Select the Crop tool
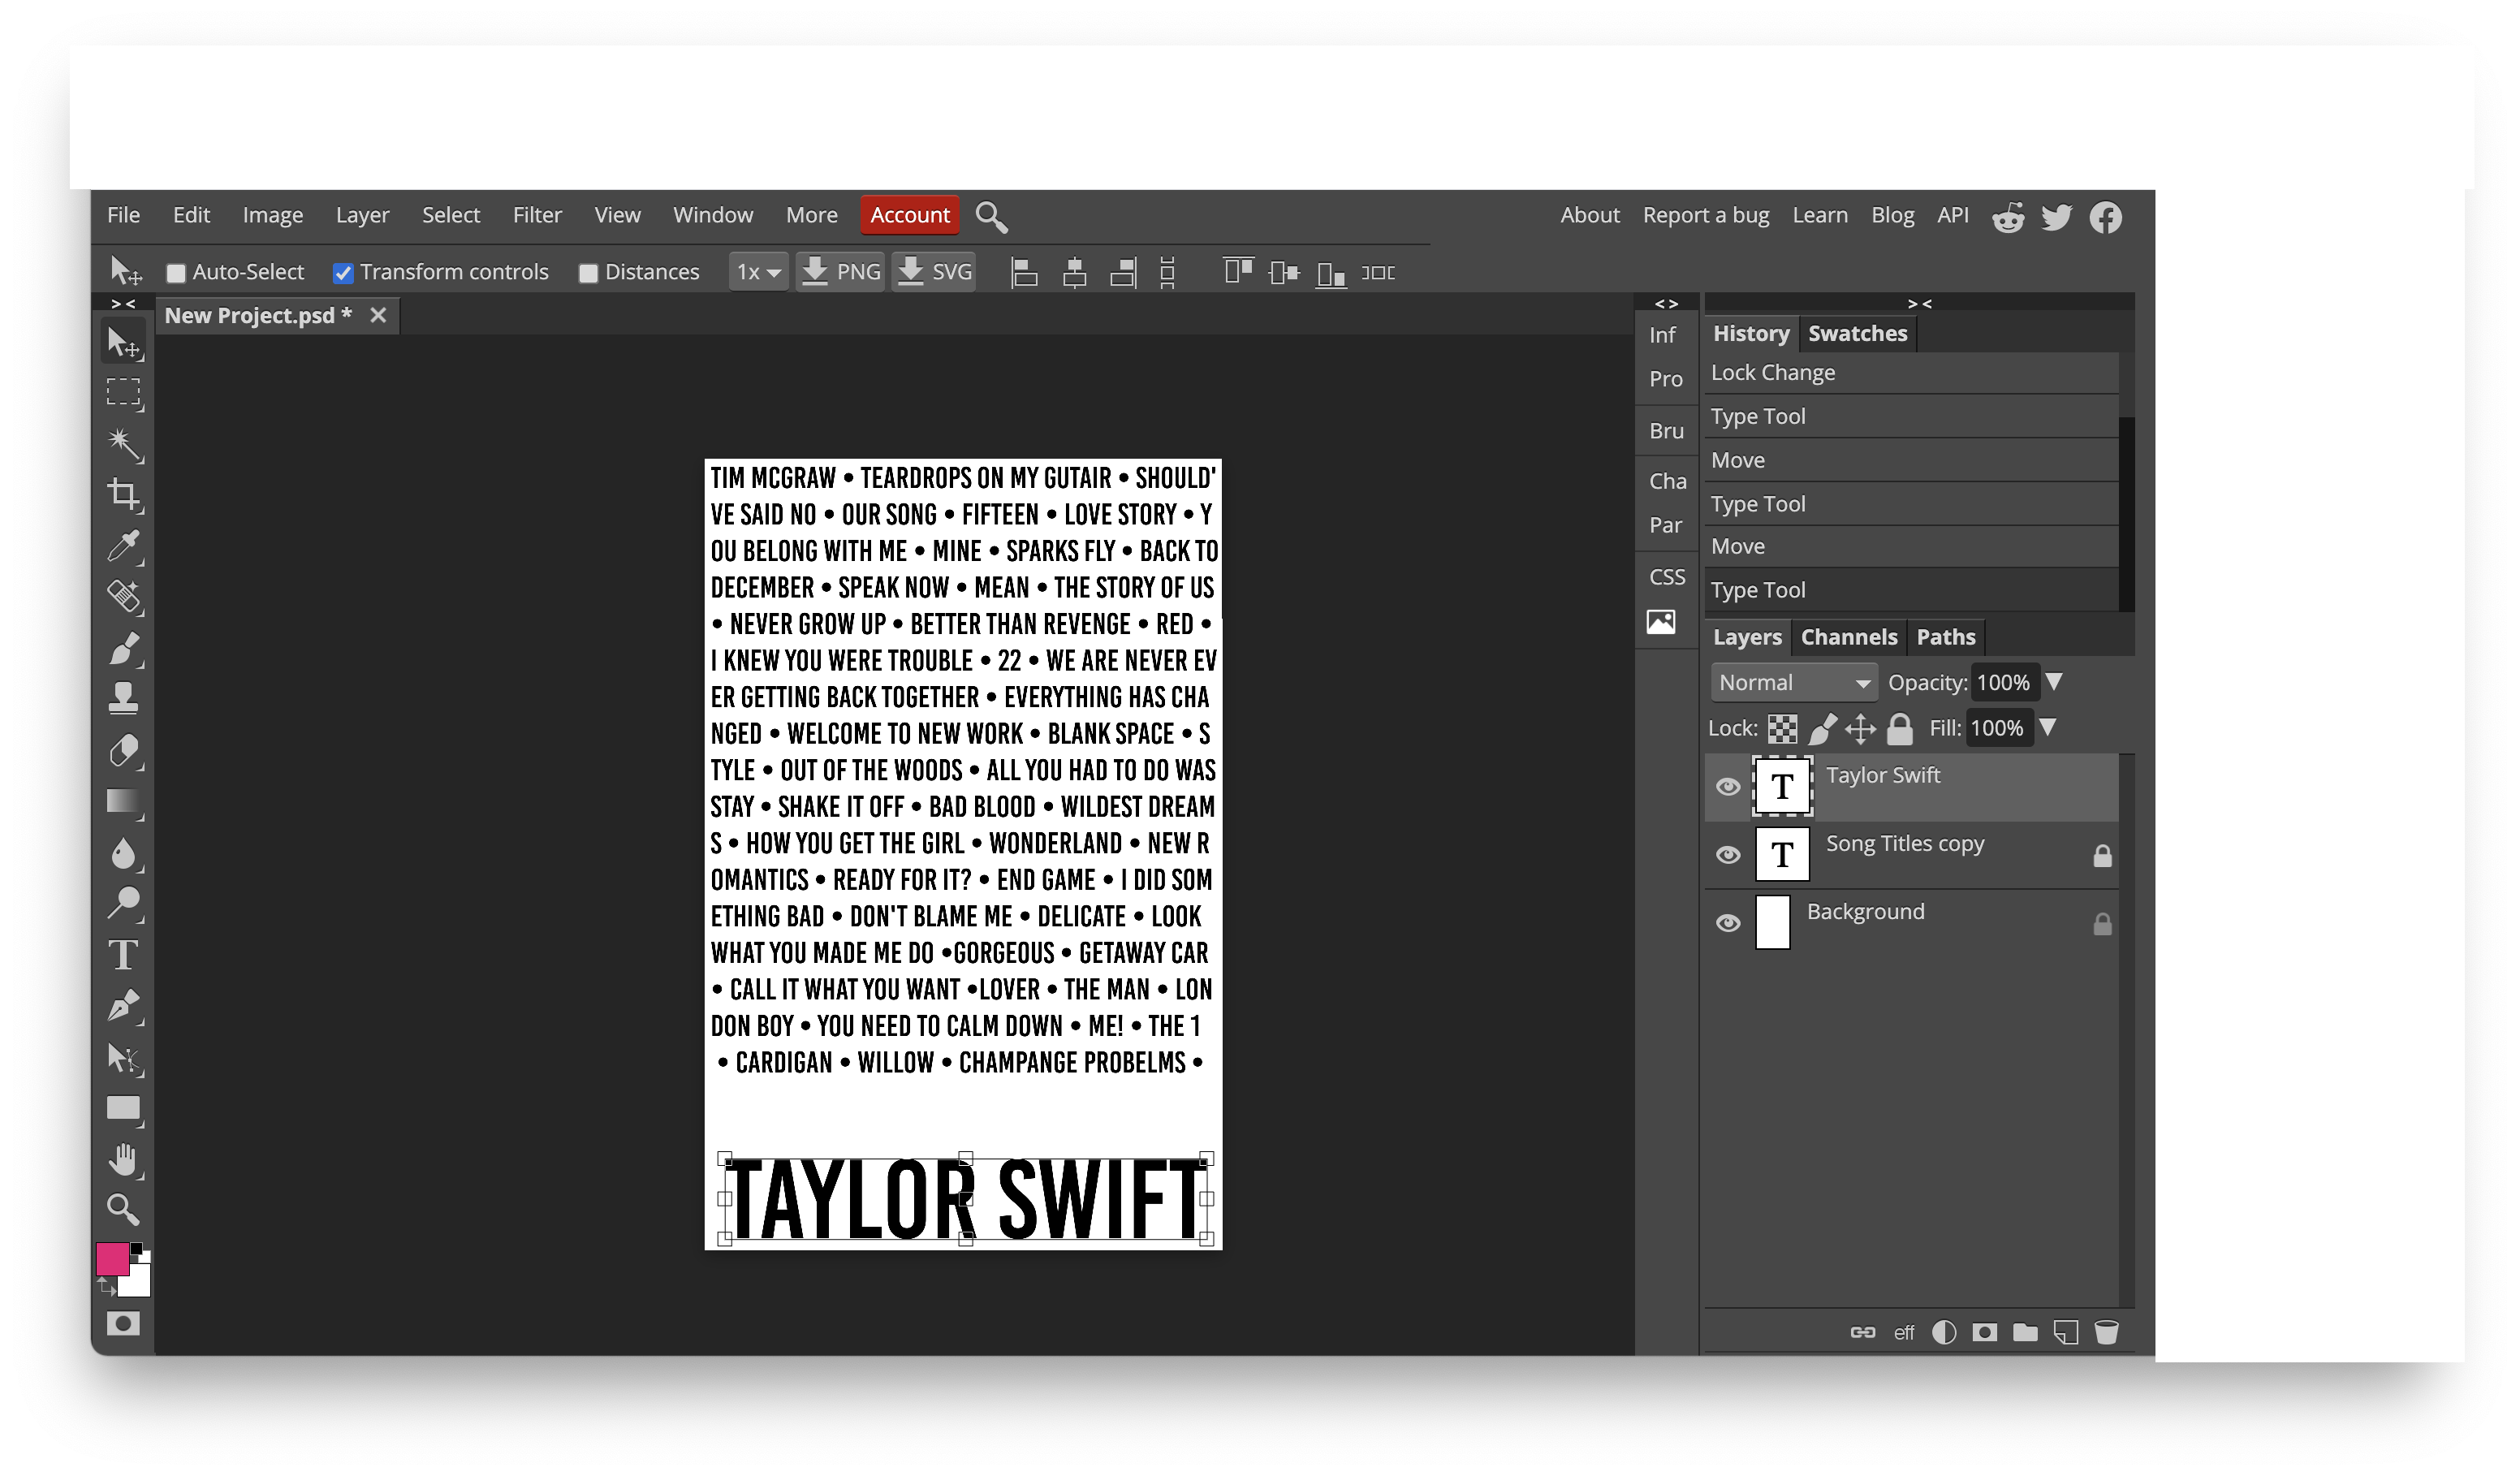This screenshot has width=2520, height=1476. [x=124, y=494]
